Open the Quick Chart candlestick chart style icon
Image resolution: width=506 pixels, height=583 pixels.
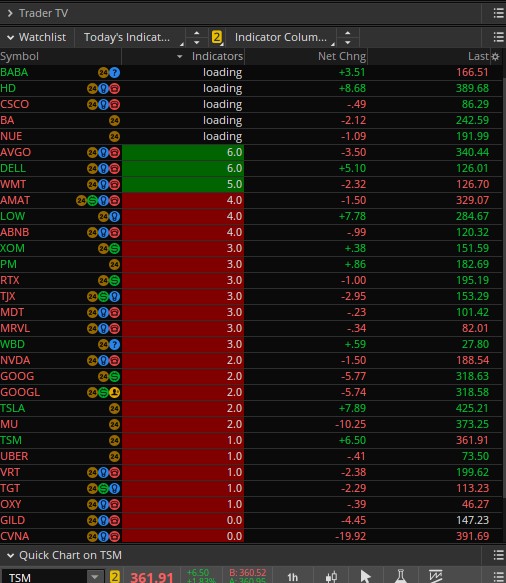tap(331, 577)
